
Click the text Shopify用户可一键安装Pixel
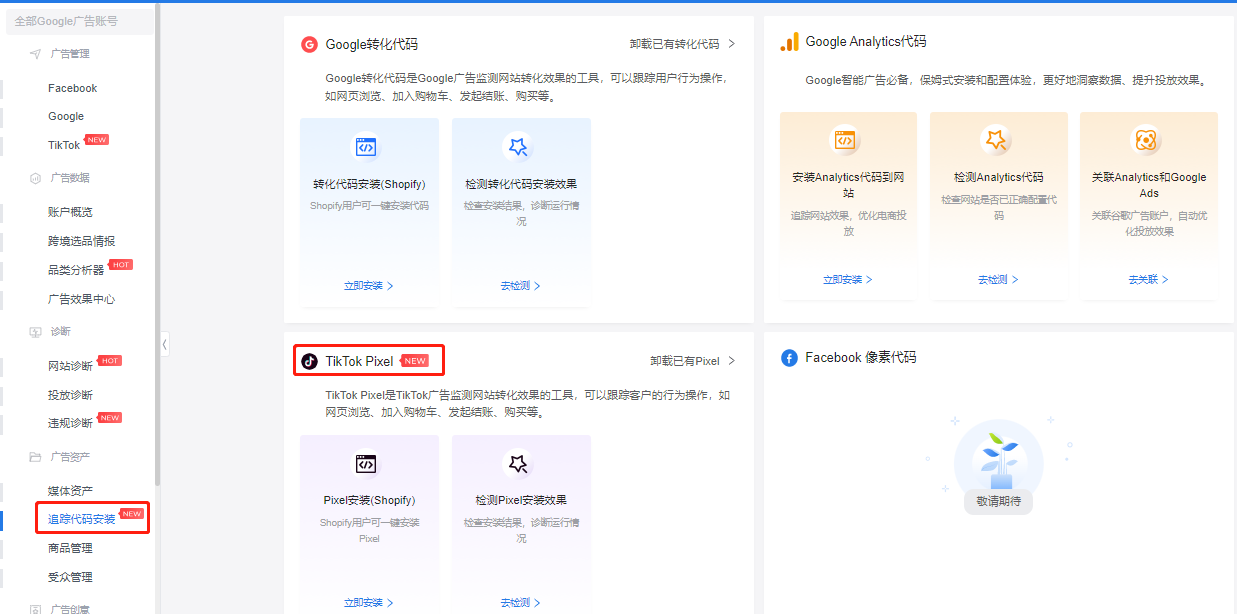pyautogui.click(x=369, y=531)
